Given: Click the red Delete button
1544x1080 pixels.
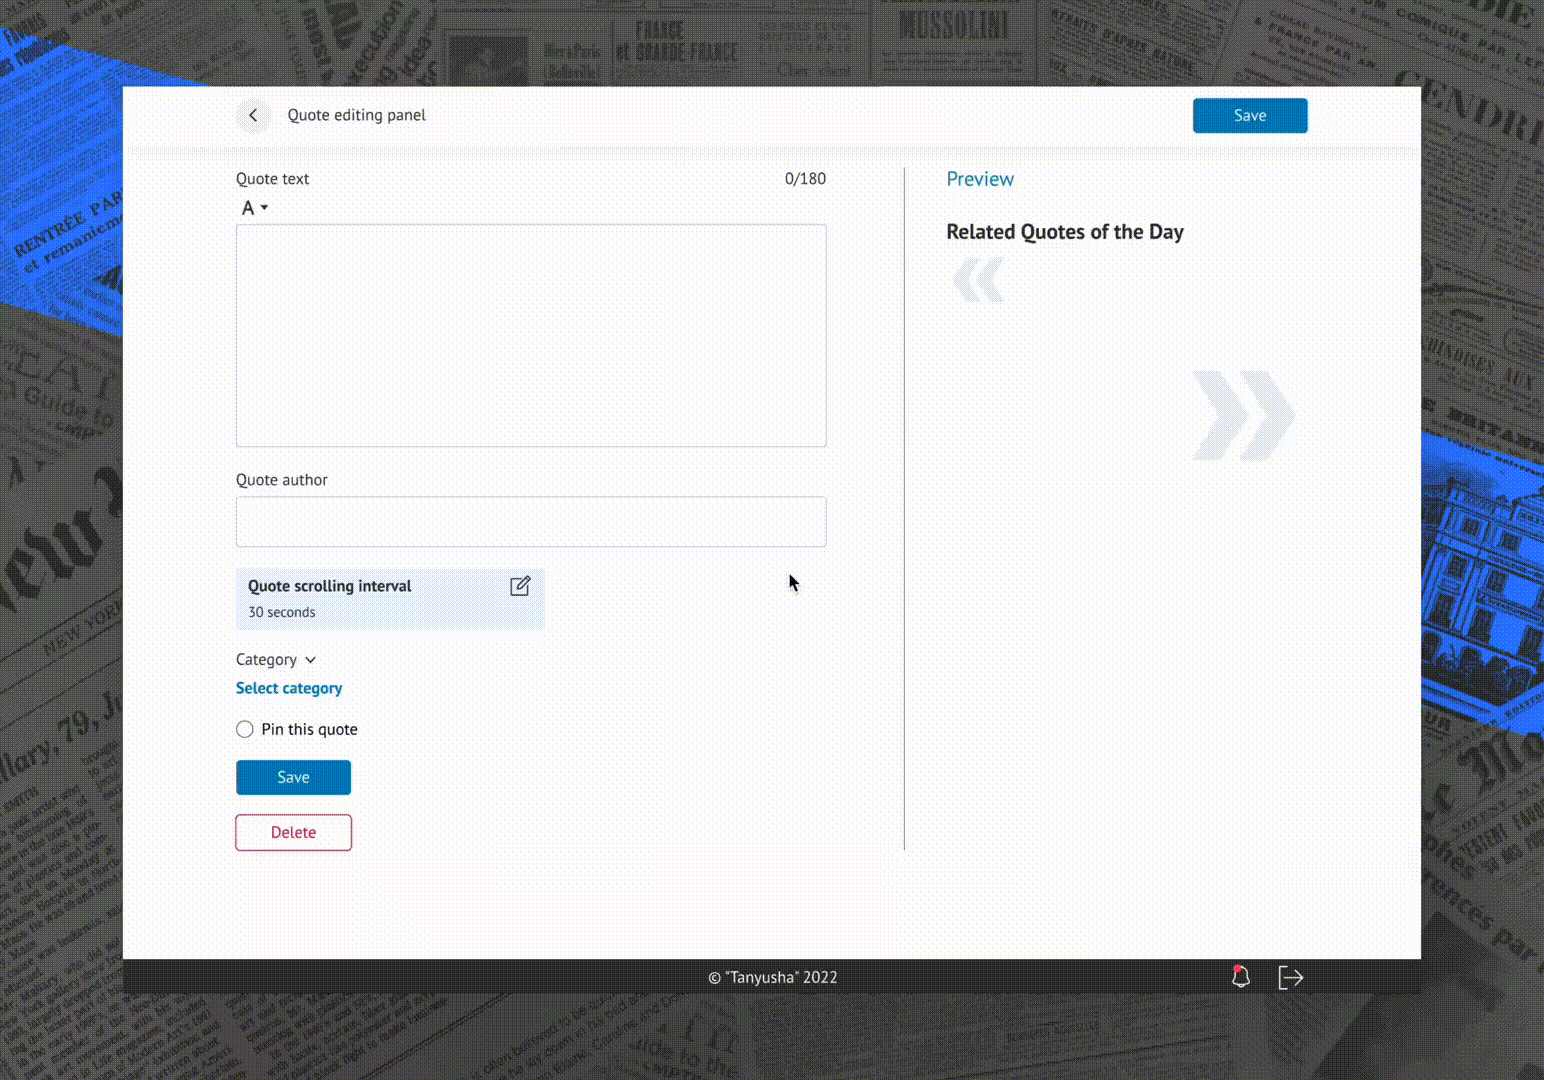Looking at the screenshot, I should (293, 832).
